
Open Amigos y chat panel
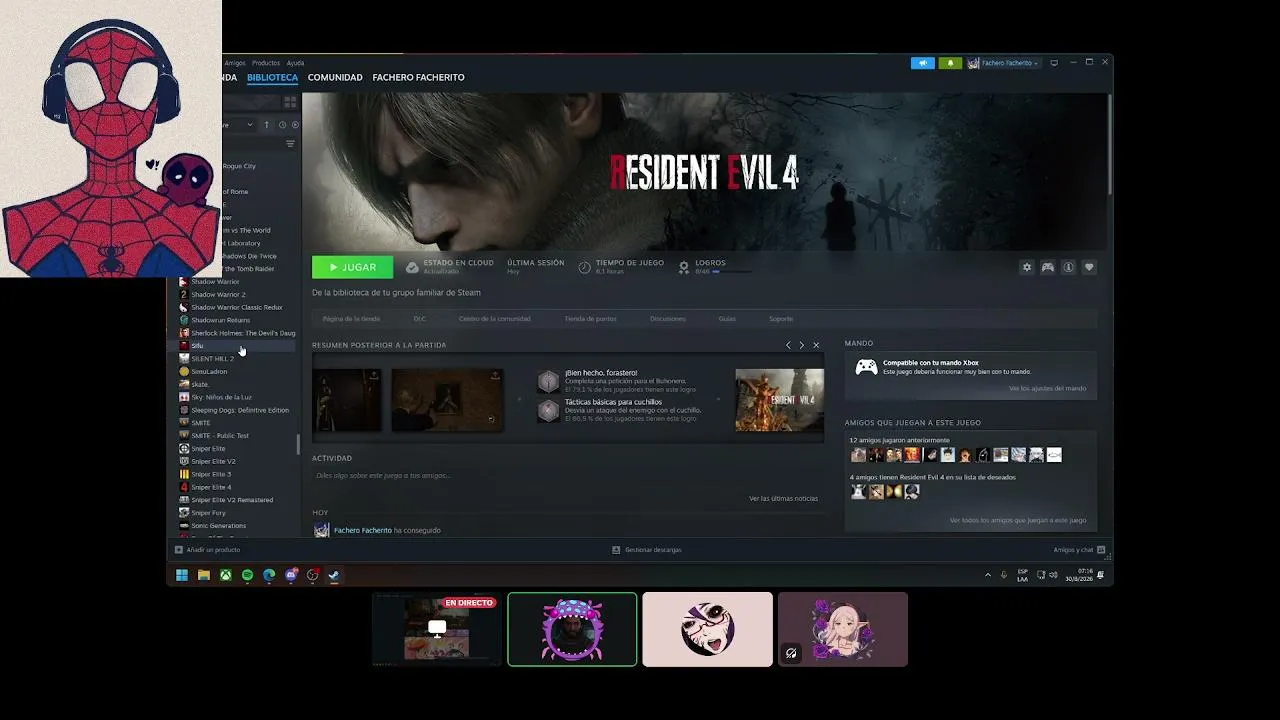1079,550
